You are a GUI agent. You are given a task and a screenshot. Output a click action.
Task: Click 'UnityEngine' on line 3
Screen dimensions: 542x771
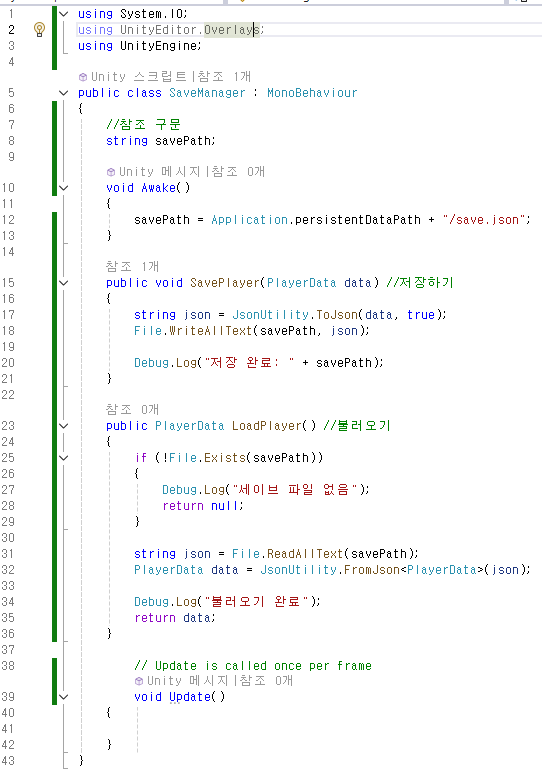coord(158,46)
